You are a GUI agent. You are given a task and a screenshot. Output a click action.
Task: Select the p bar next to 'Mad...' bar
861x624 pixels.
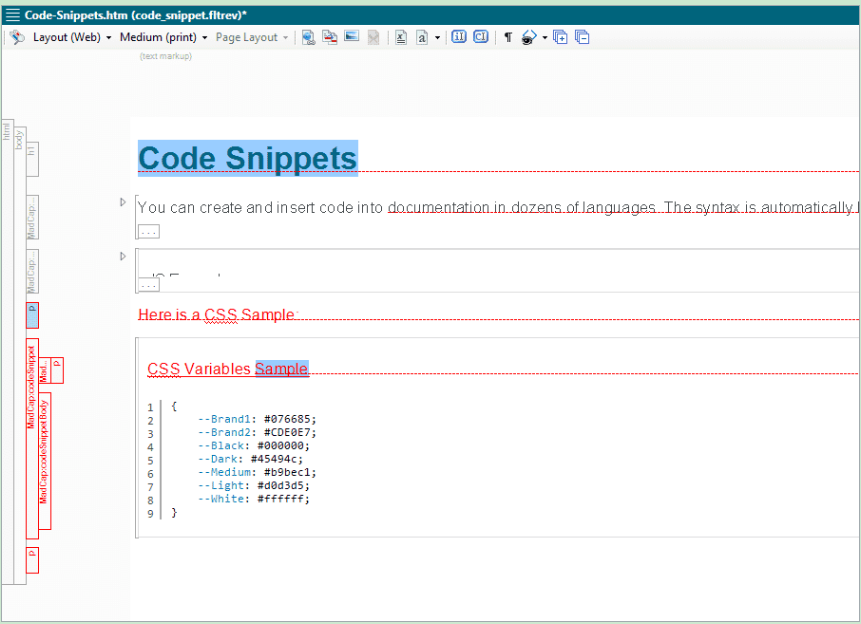tap(57, 371)
